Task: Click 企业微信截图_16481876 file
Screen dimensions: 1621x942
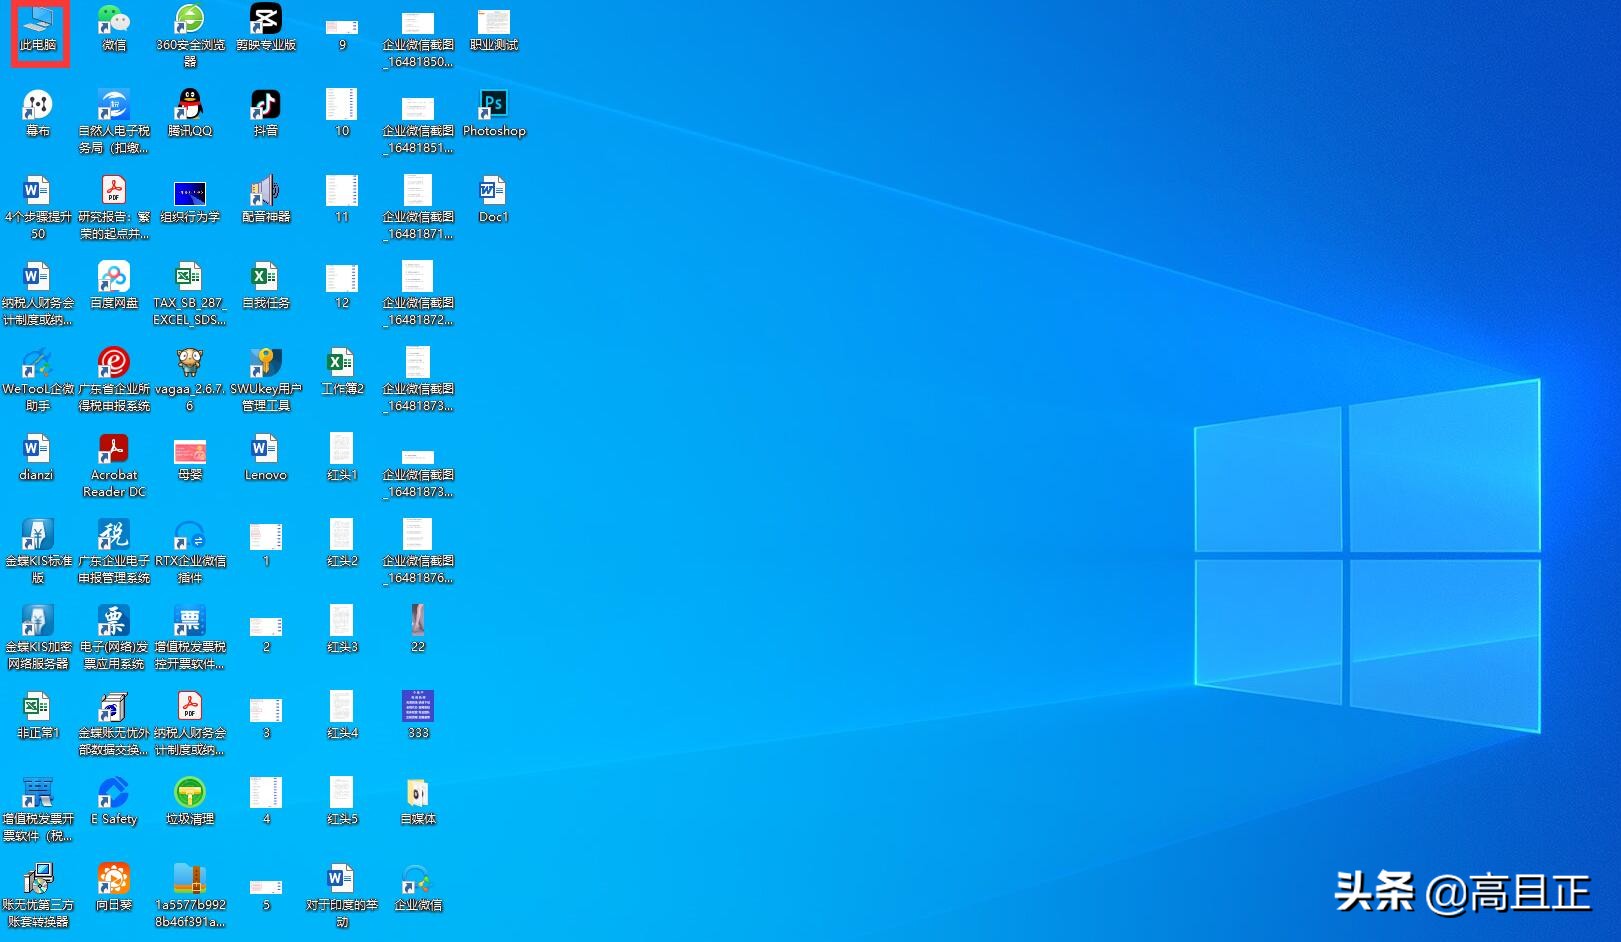Action: pos(418,551)
